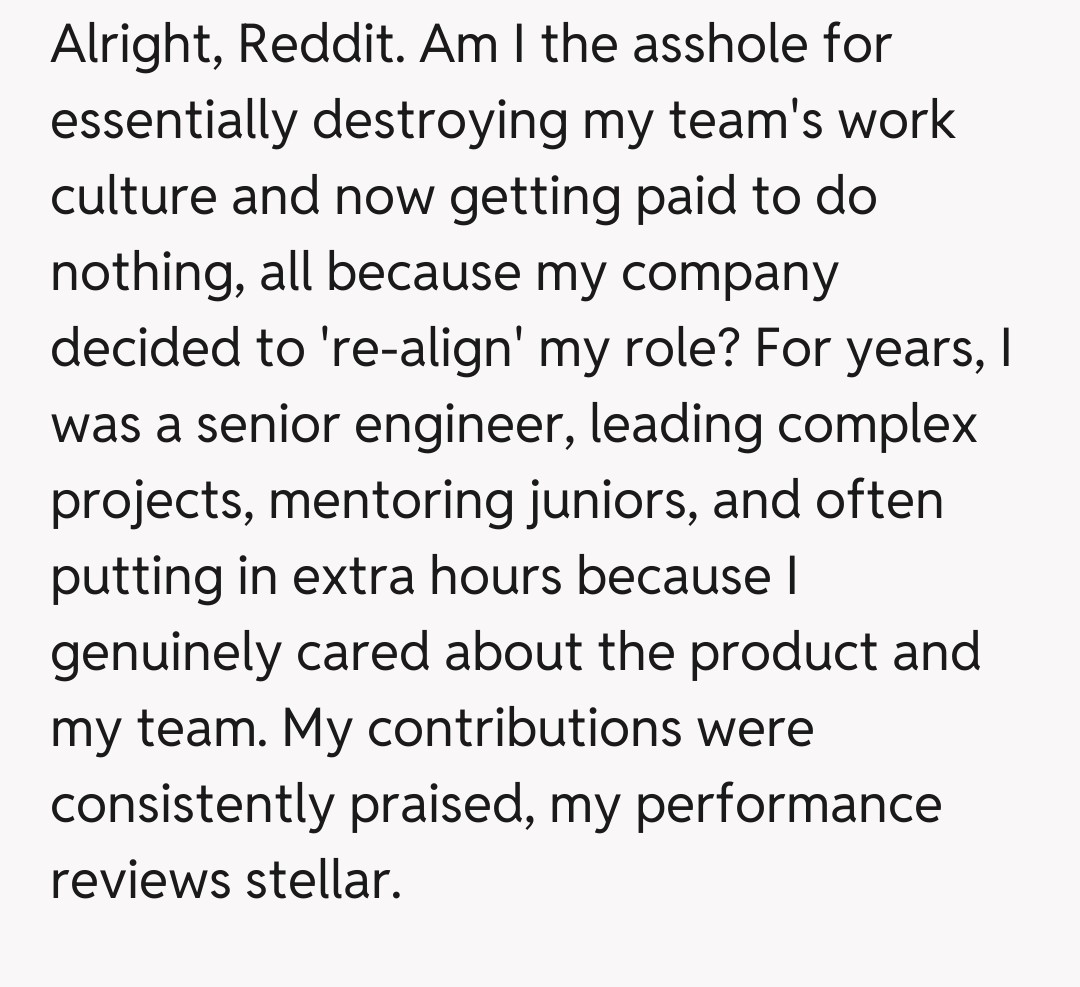Click the word "culture" in the paragraph
Screen dimensions: 1080x987
coord(132,196)
